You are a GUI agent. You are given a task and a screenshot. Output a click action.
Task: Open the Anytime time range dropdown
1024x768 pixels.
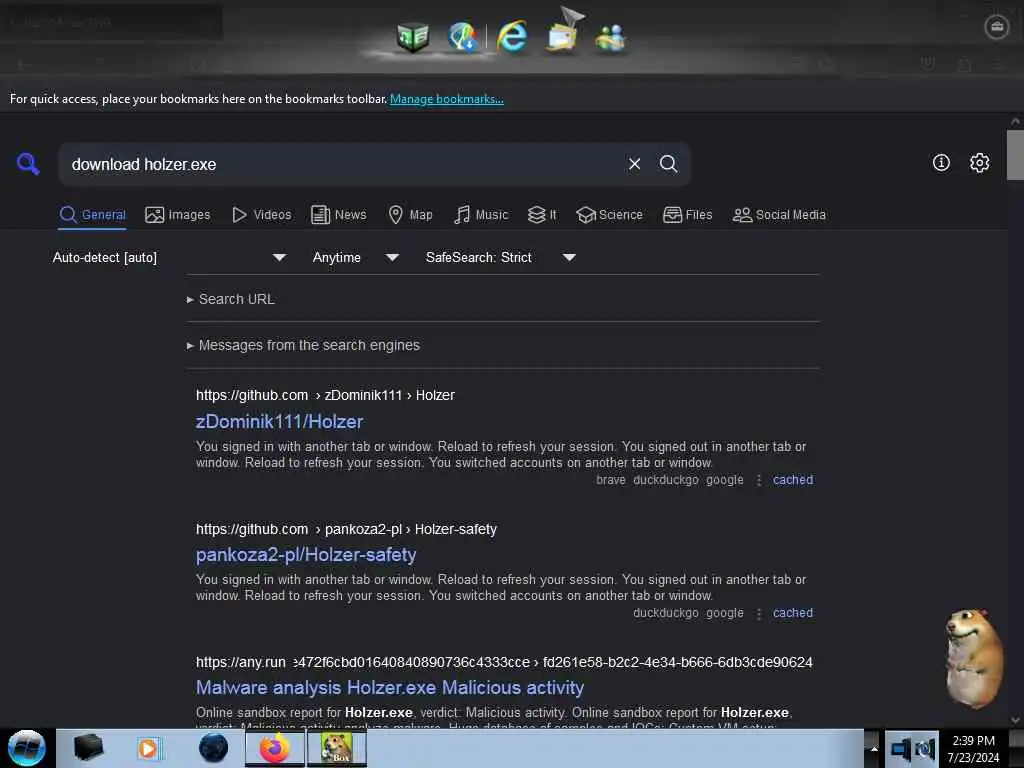pos(355,257)
